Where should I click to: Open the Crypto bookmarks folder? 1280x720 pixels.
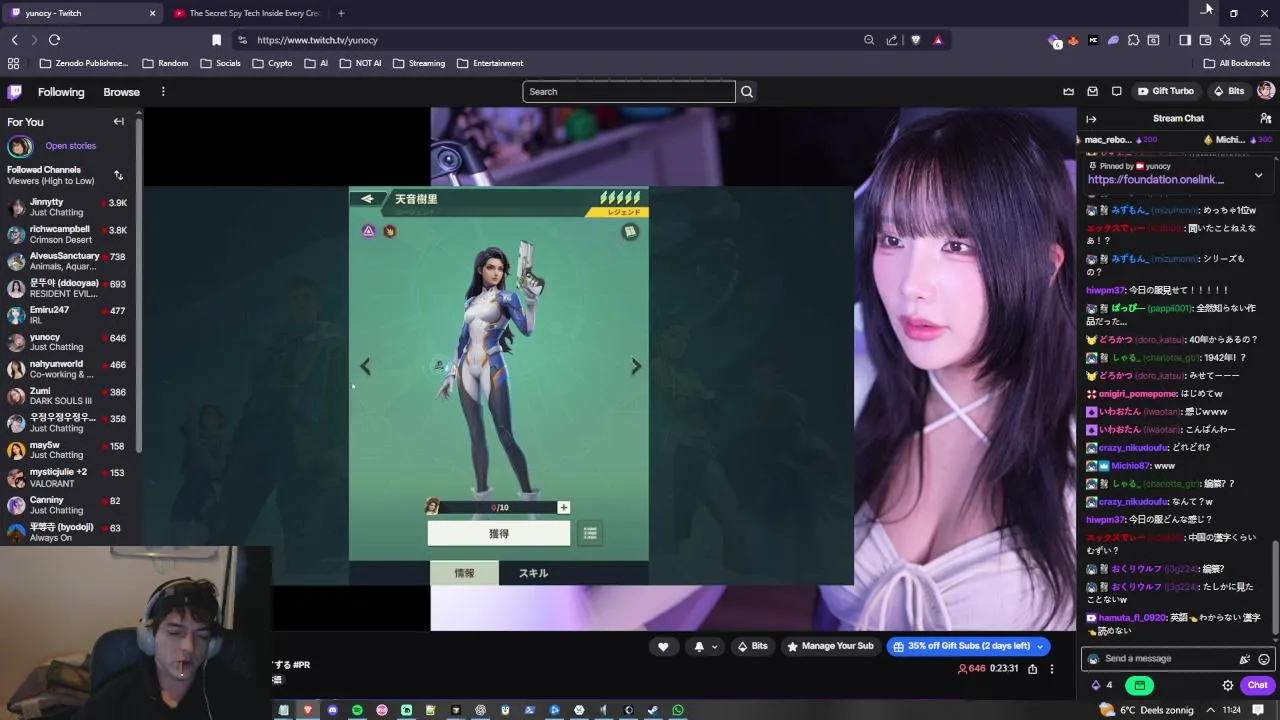[272, 63]
